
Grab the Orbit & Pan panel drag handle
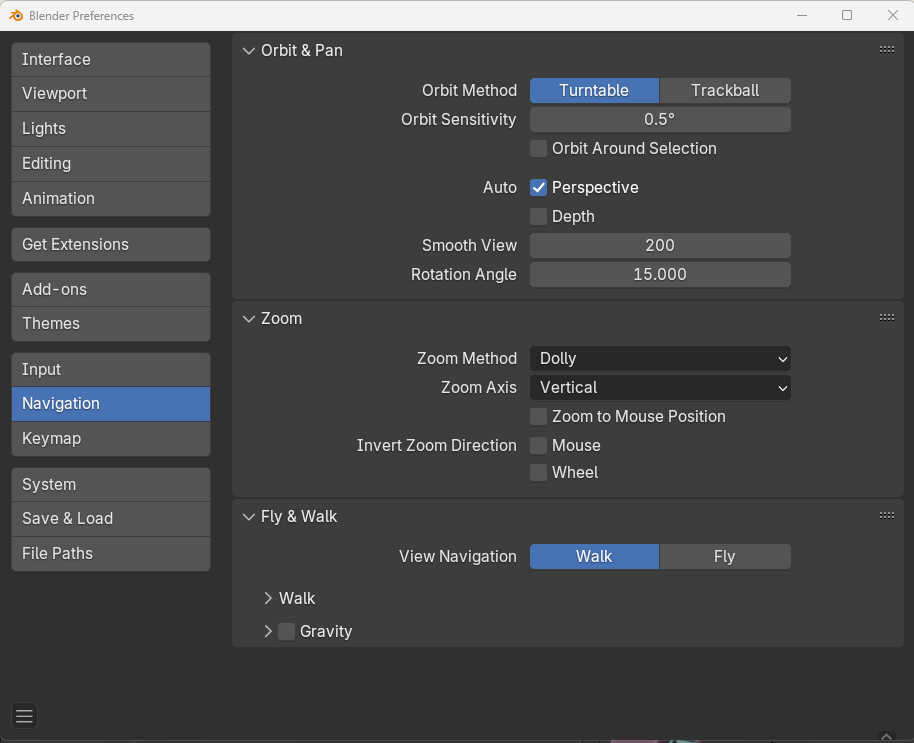pyautogui.click(x=887, y=50)
